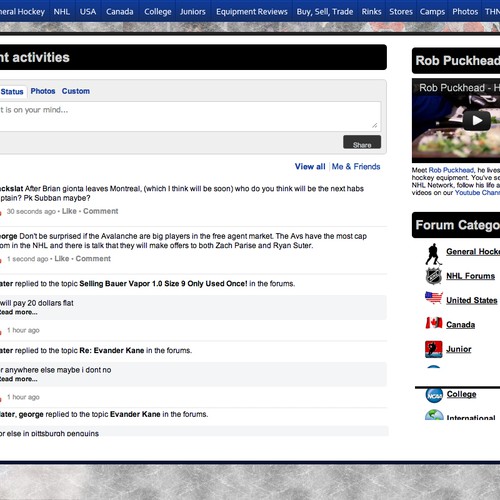
Task: Open the United States forum category
Action: (472, 300)
